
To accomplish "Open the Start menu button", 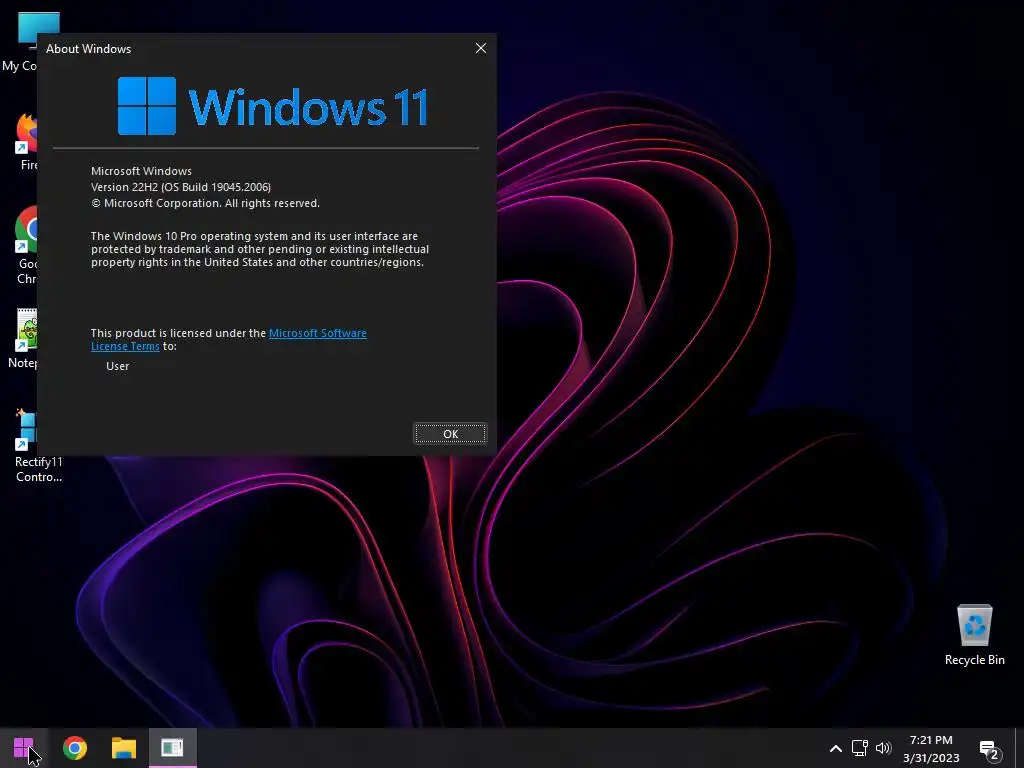I will [x=24, y=748].
